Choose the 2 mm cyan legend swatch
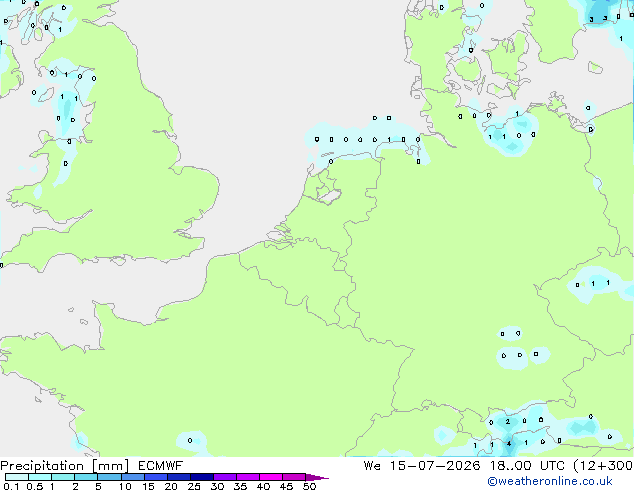634x490 pixels. [x=86, y=477]
